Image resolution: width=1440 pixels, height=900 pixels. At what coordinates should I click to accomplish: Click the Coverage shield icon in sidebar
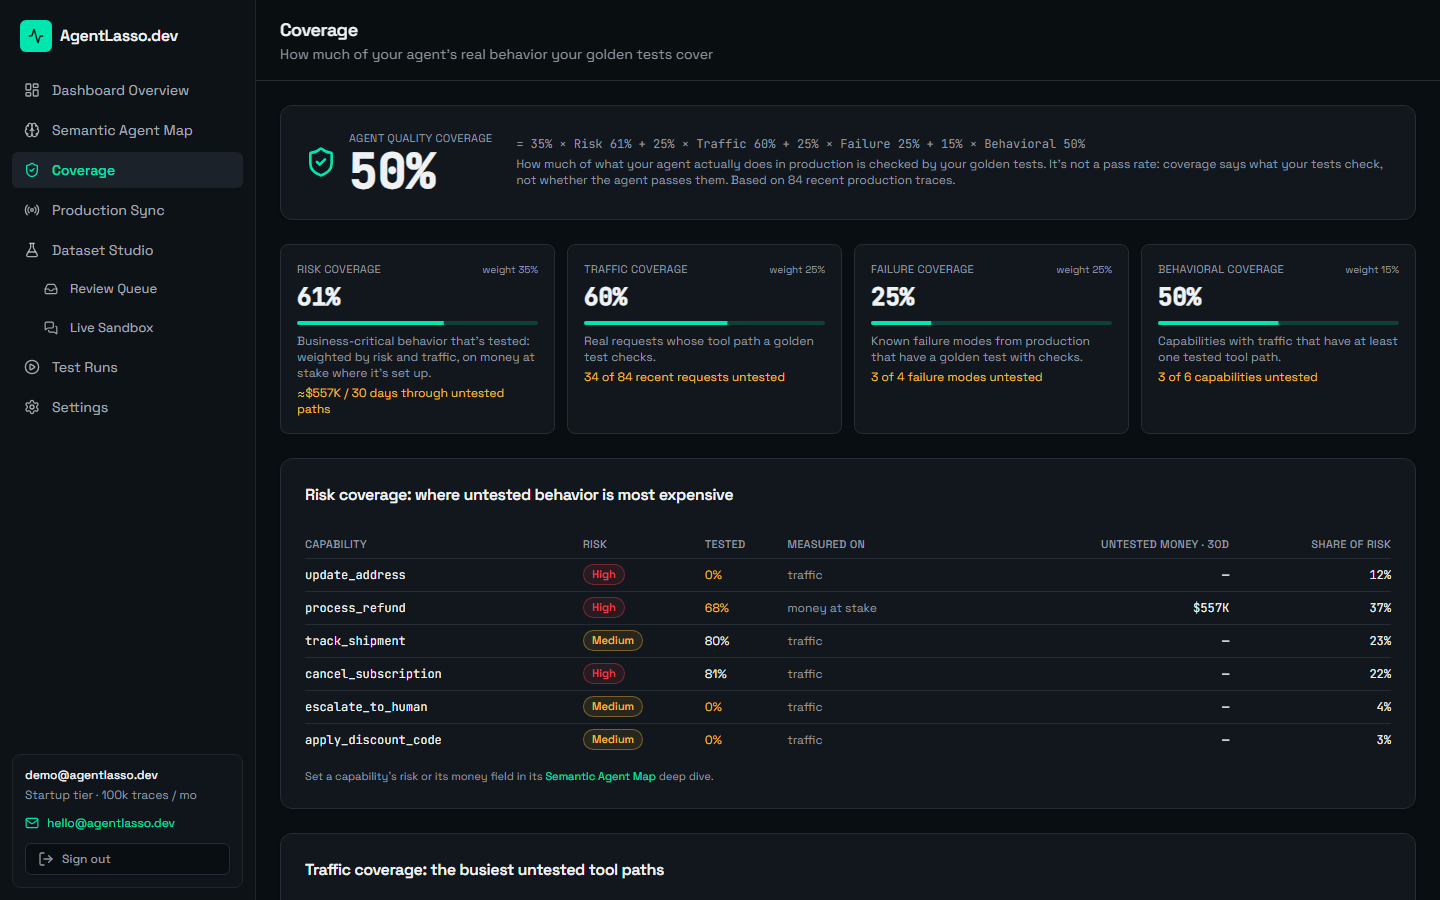click(x=32, y=170)
